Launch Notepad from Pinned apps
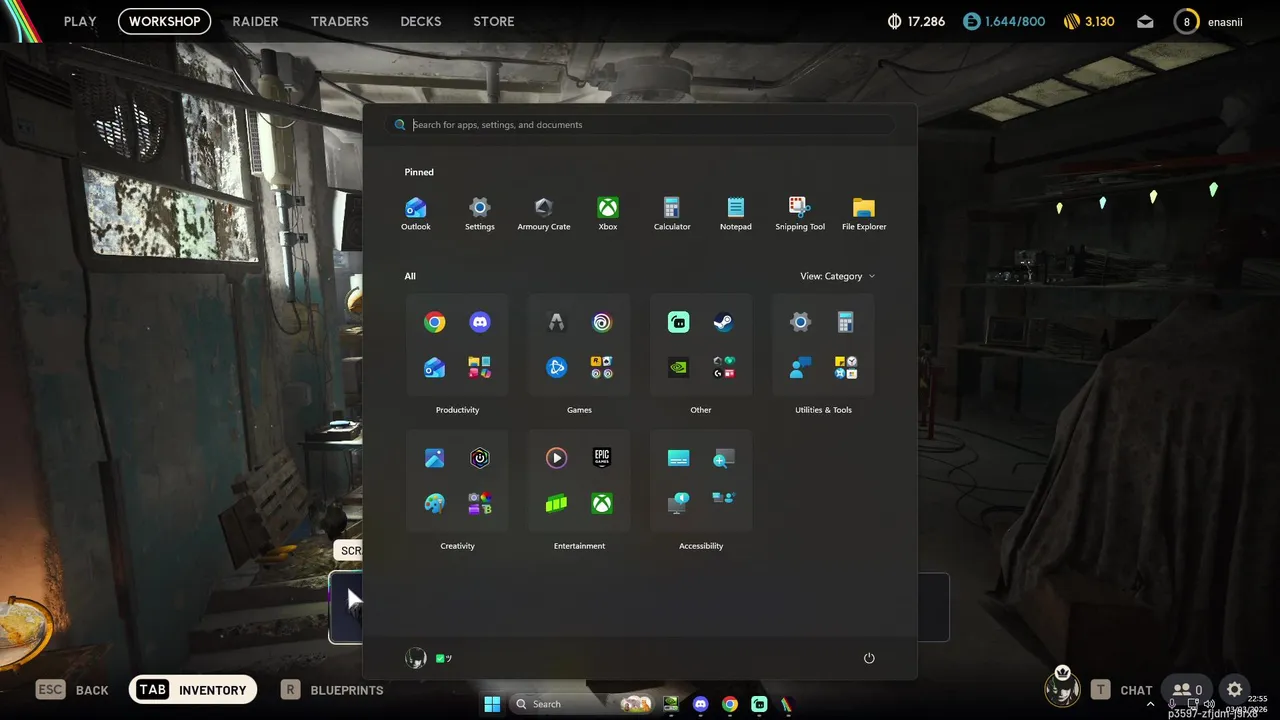The width and height of the screenshot is (1280, 720). [x=736, y=214]
